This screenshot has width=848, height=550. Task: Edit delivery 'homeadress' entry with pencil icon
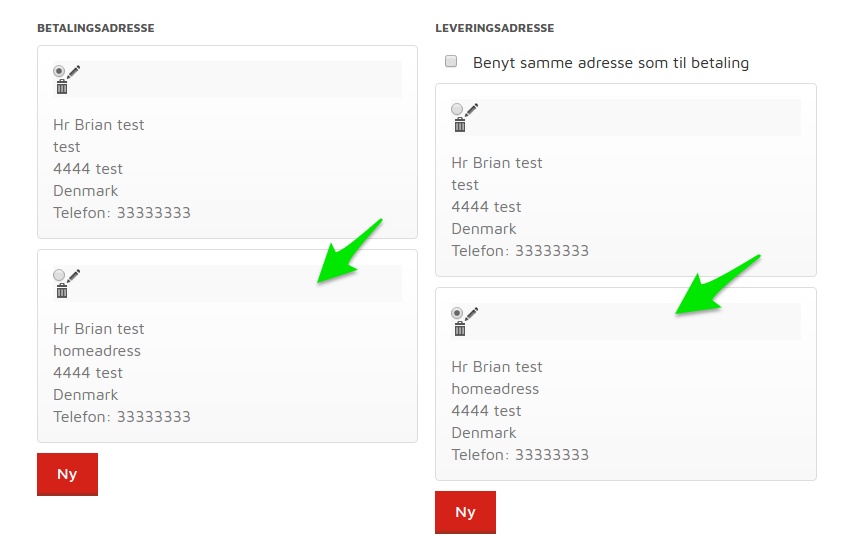[472, 313]
